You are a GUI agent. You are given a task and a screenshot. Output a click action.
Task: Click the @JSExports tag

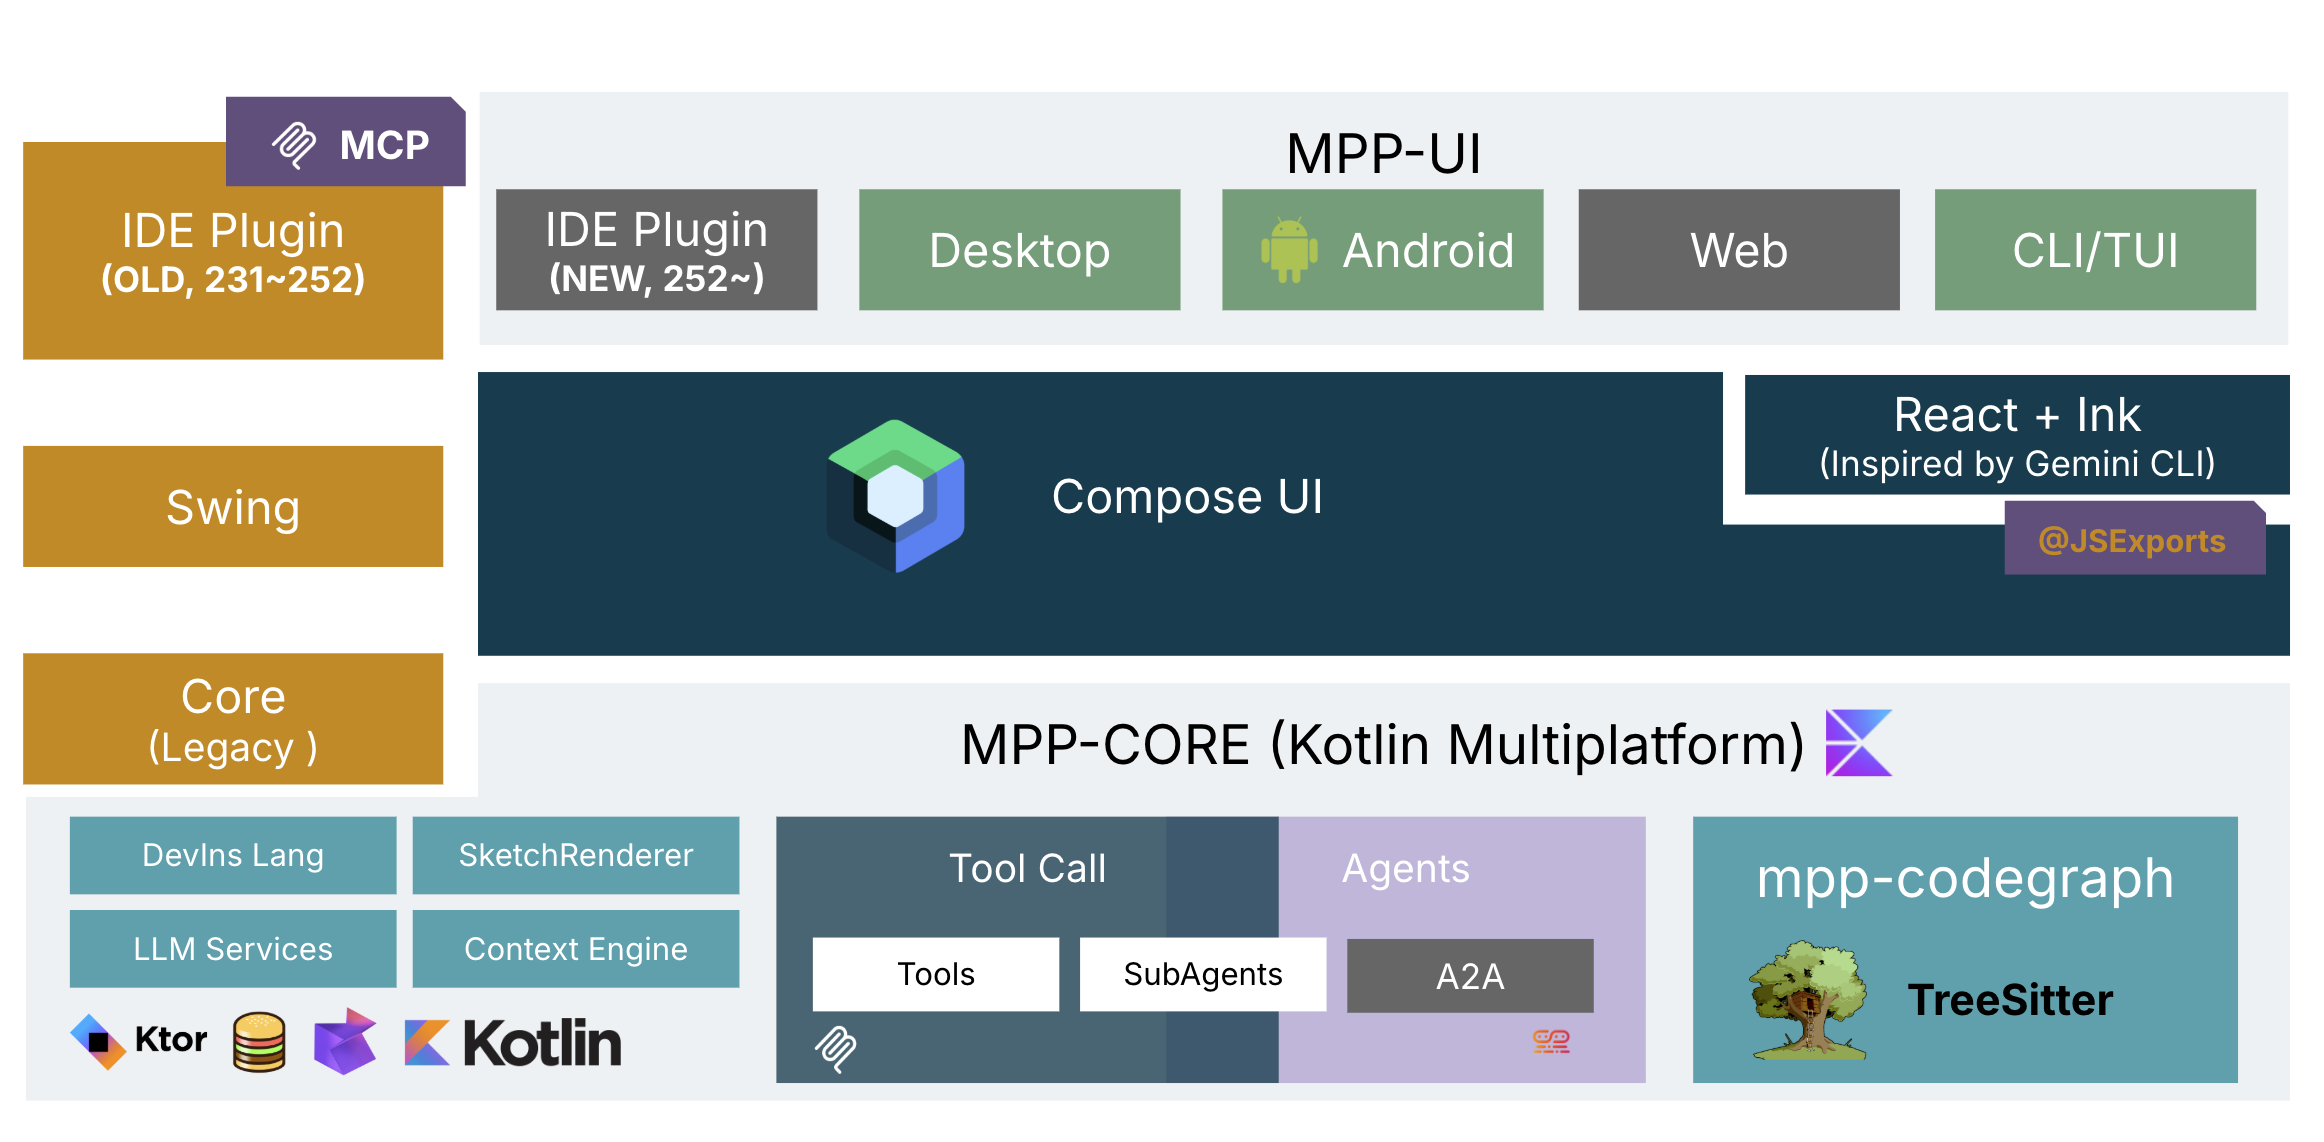2133,540
